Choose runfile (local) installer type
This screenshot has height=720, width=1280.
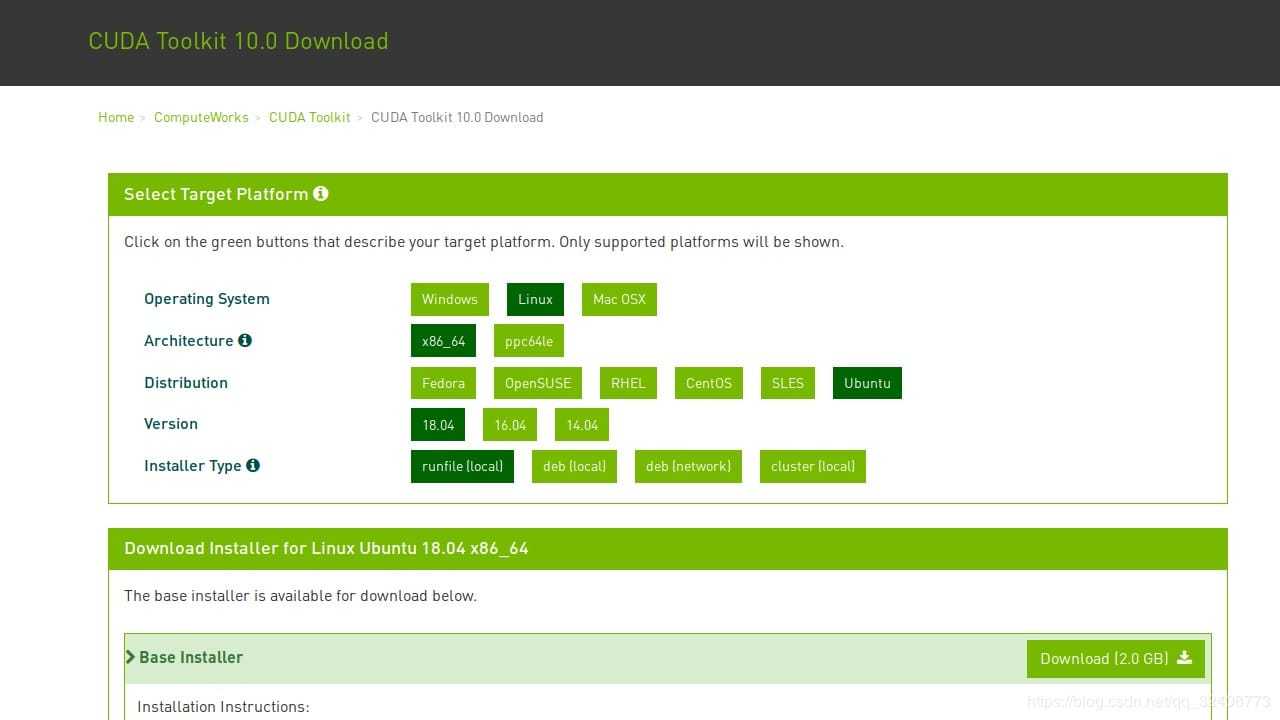(x=462, y=466)
